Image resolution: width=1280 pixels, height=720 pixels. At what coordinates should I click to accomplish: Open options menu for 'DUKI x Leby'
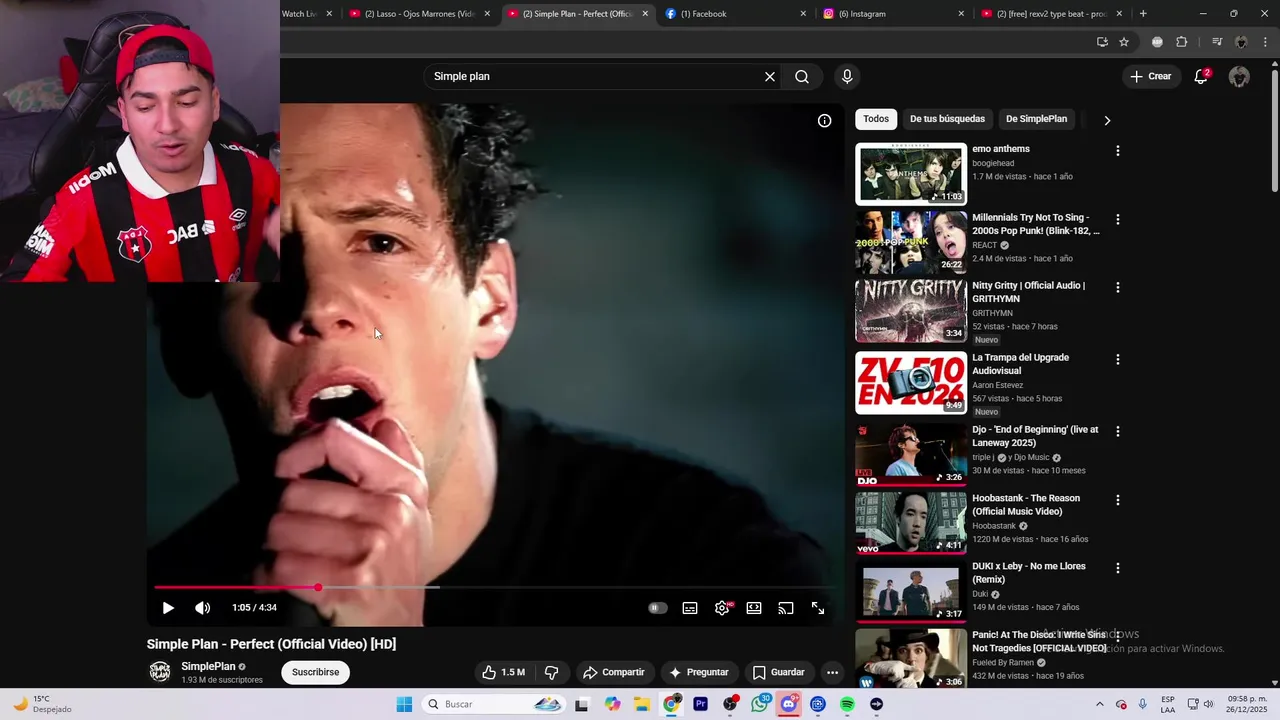click(1118, 568)
